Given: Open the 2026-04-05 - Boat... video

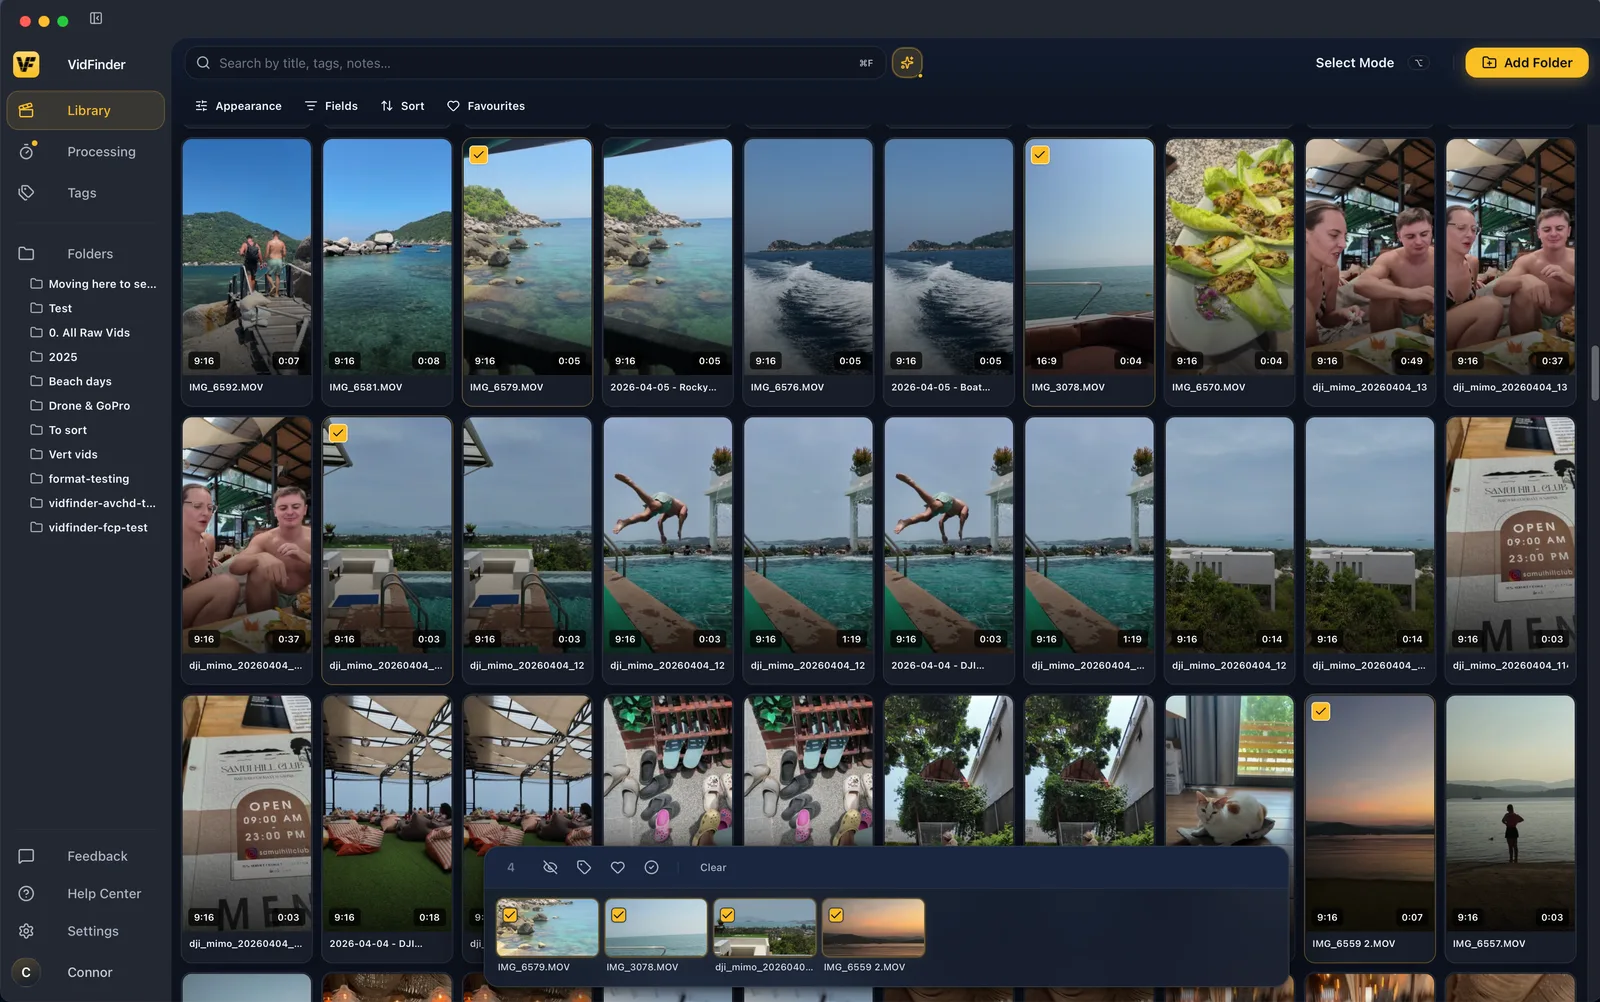Looking at the screenshot, I should pos(949,257).
